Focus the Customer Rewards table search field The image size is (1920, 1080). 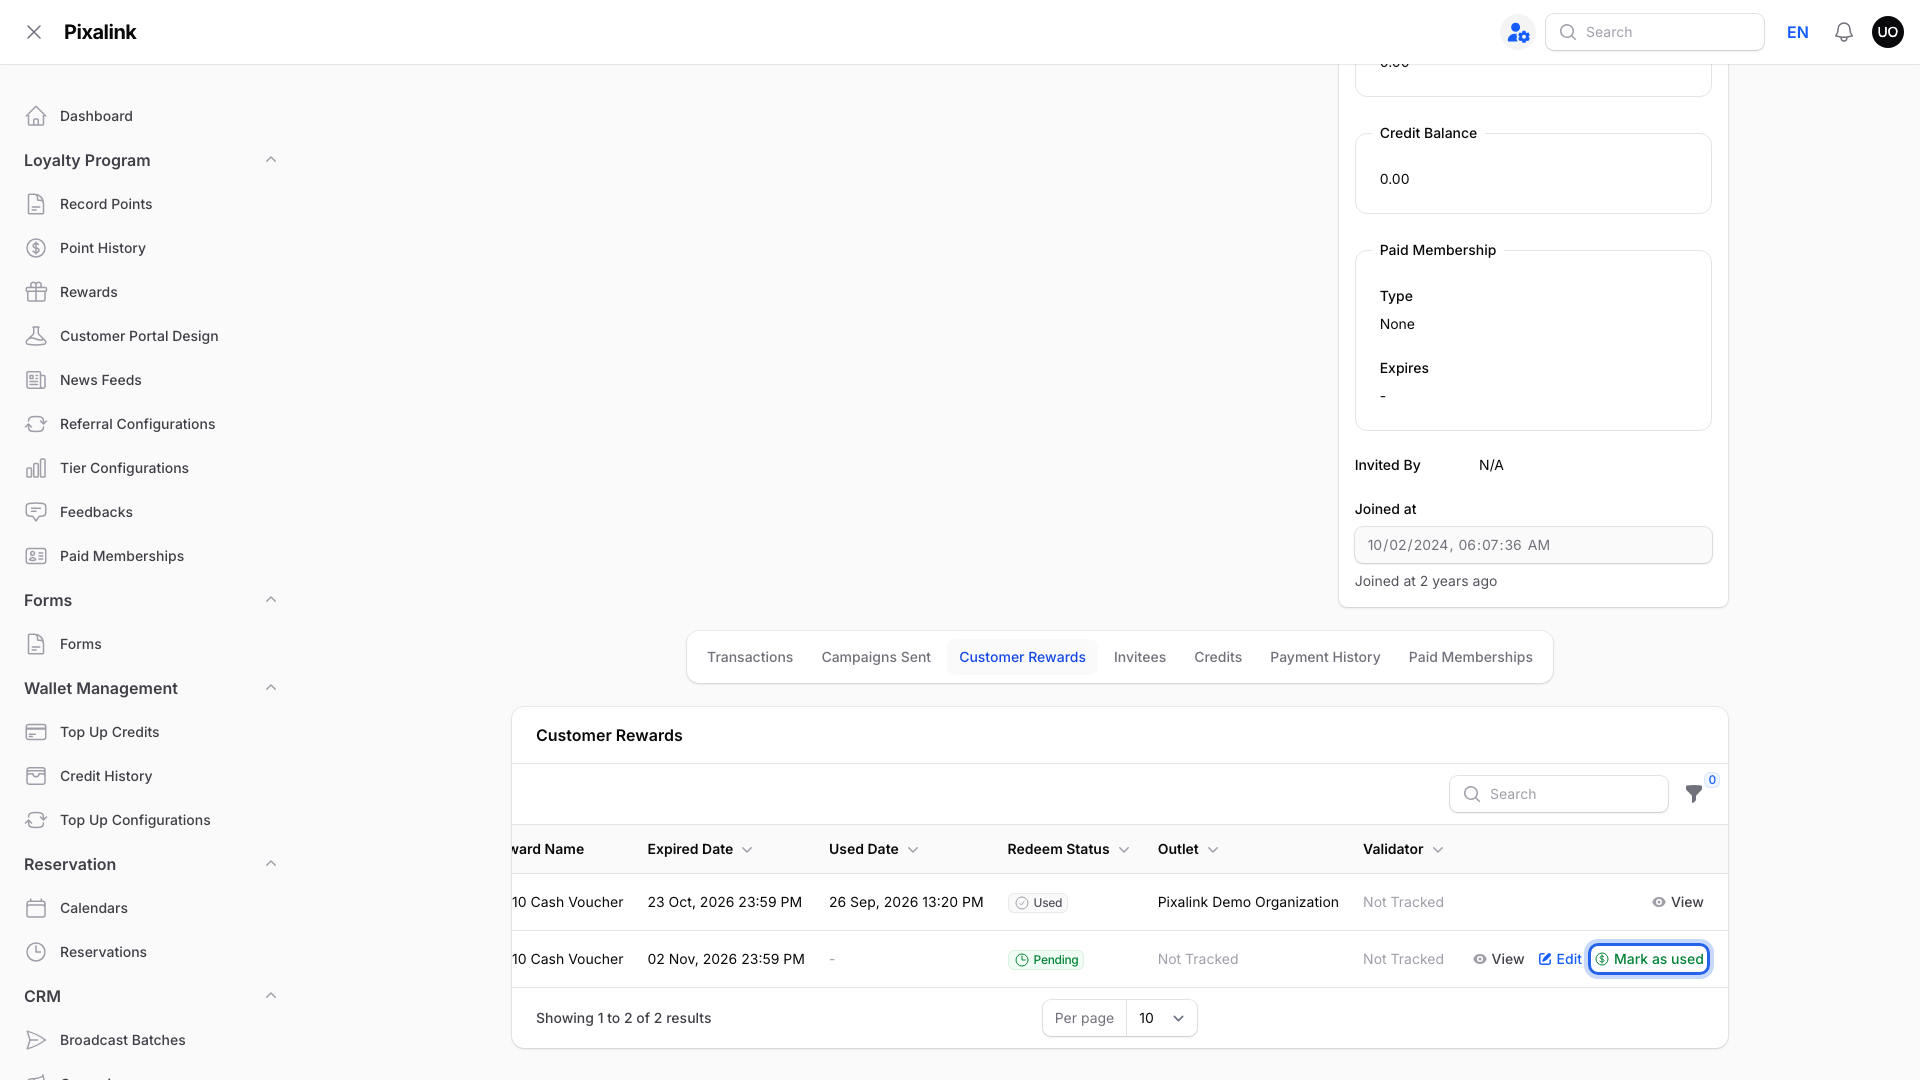click(1558, 794)
